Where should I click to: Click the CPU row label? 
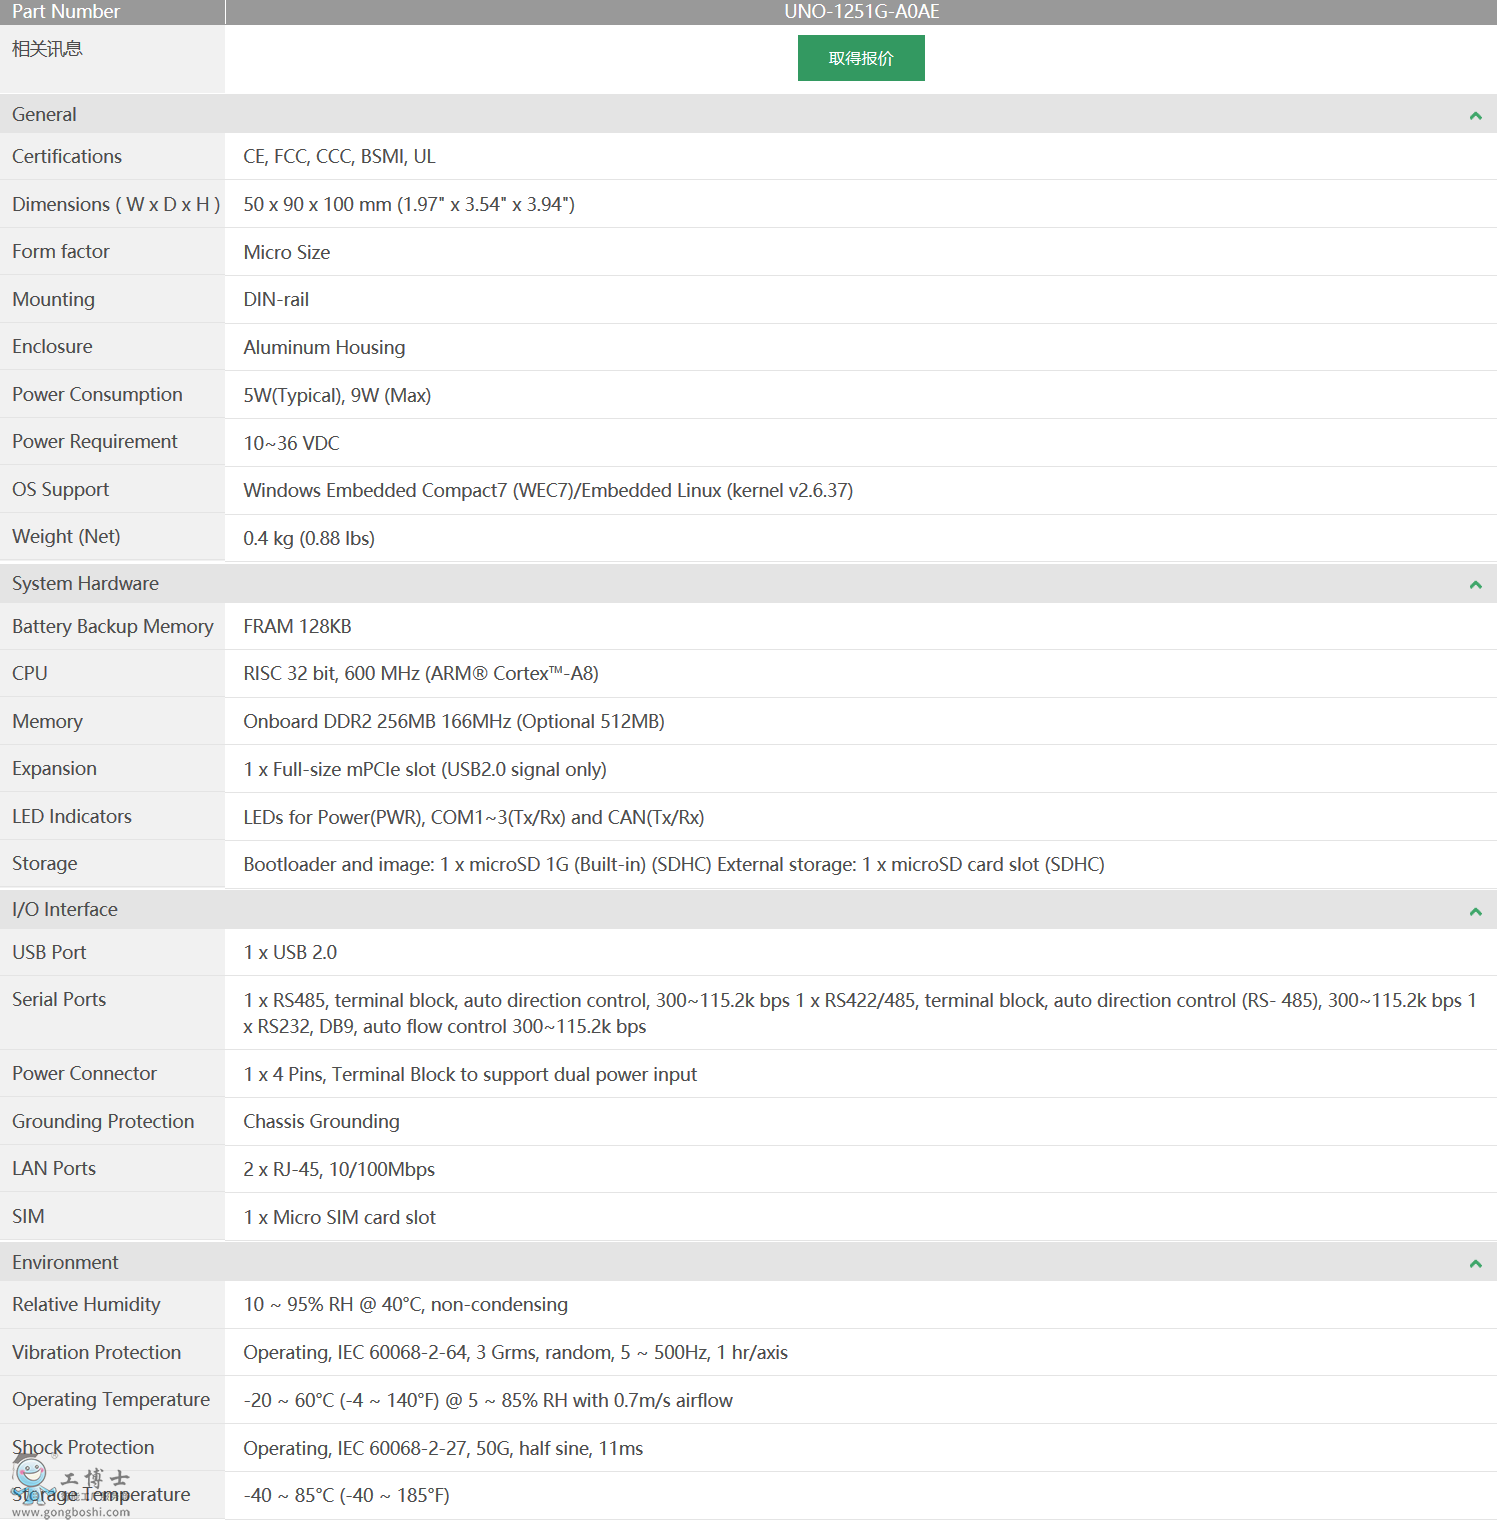click(x=30, y=674)
